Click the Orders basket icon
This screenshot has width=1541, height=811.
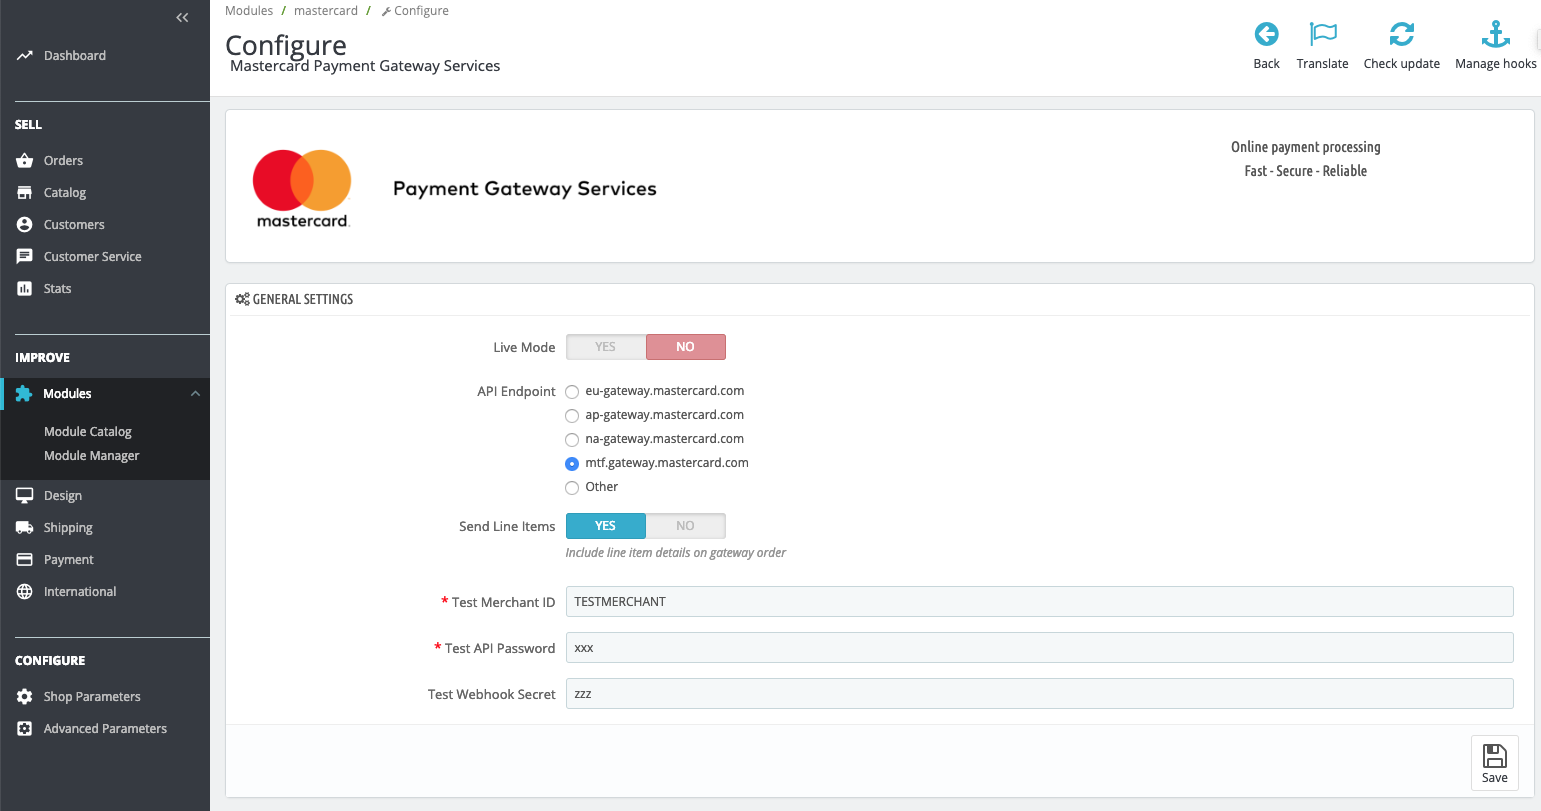(25, 160)
